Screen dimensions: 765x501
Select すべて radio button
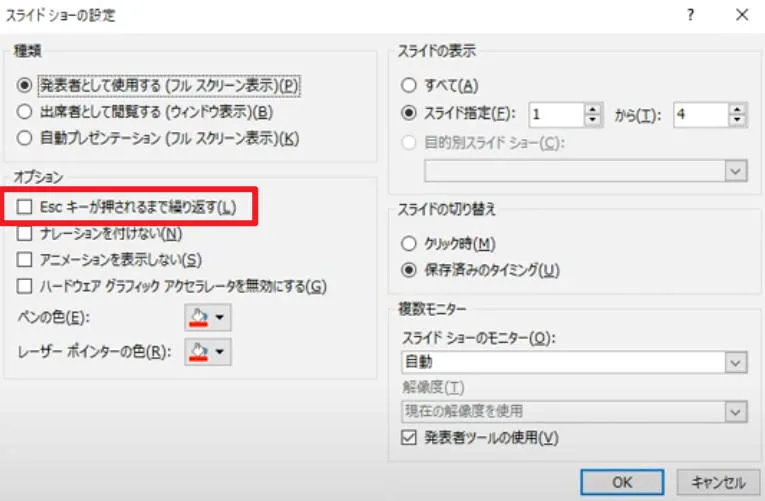(409, 85)
